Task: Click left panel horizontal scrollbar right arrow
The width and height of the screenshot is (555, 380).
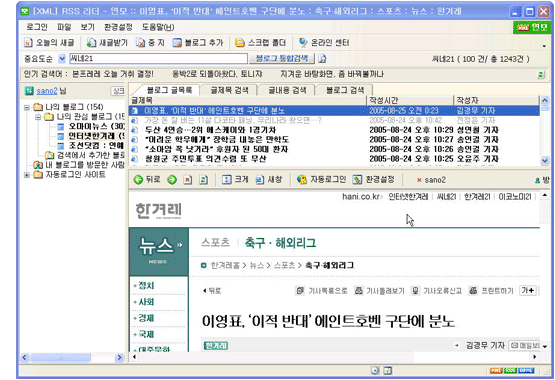Action: tap(119, 358)
